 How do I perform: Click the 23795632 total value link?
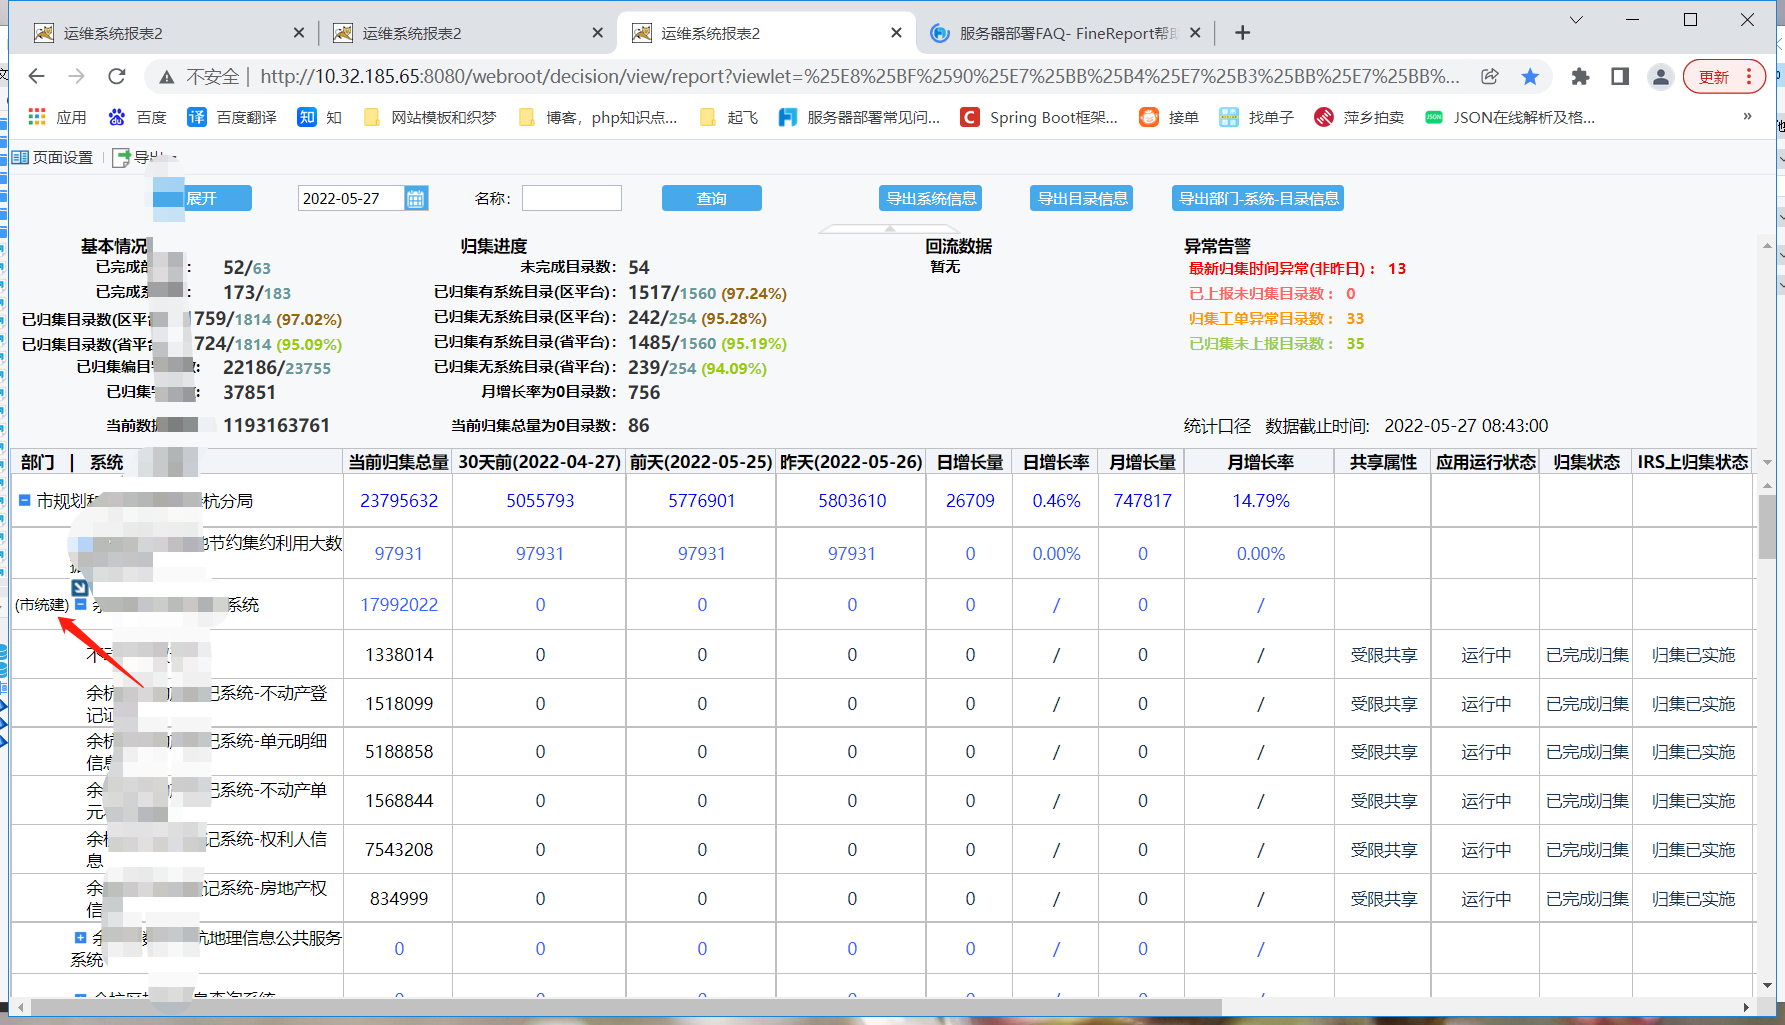(x=399, y=500)
